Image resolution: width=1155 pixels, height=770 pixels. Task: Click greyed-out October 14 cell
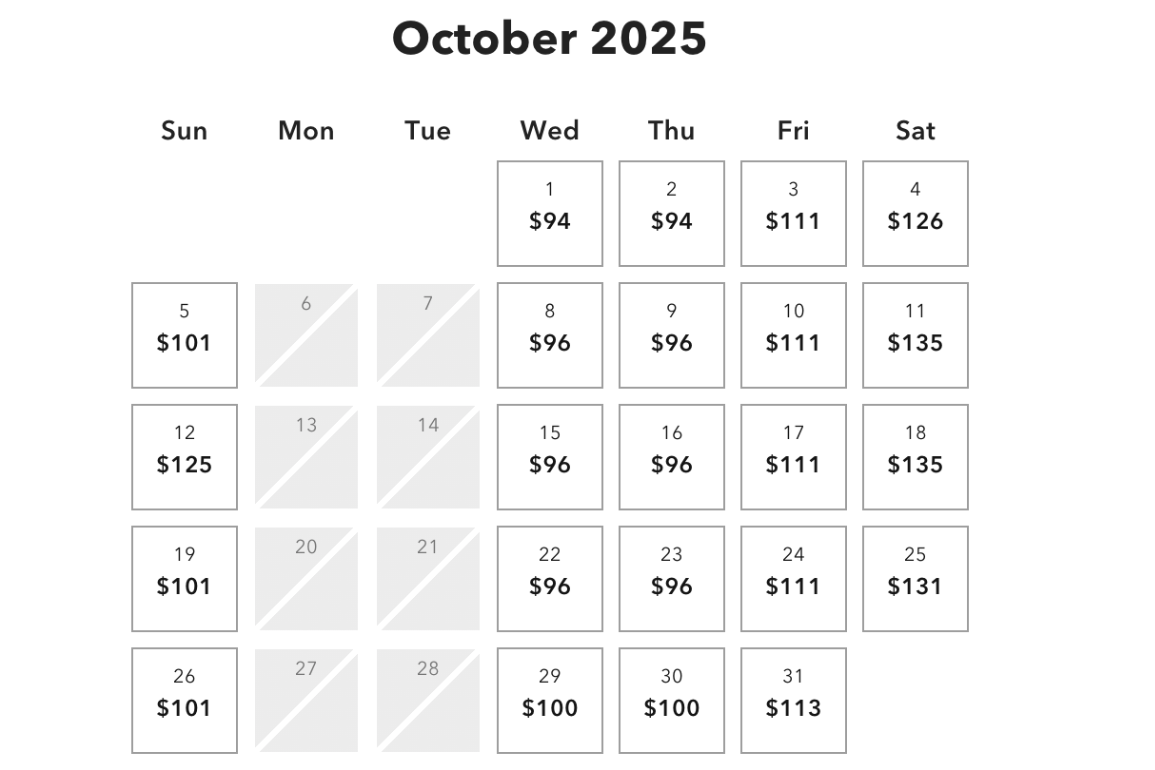[x=428, y=457]
